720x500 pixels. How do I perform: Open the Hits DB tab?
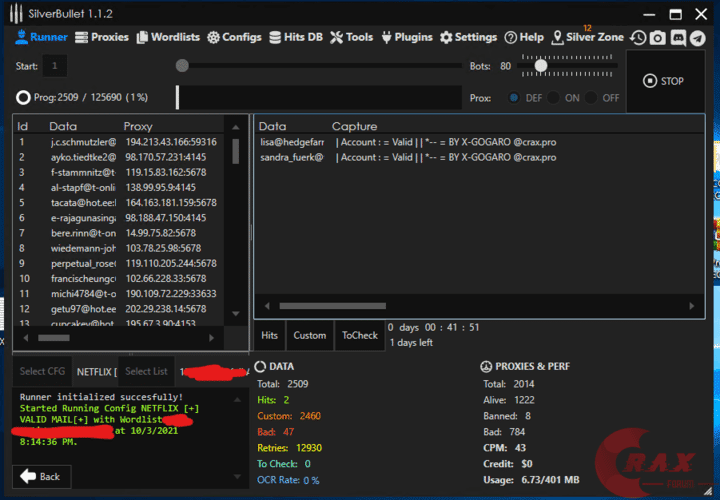(296, 37)
